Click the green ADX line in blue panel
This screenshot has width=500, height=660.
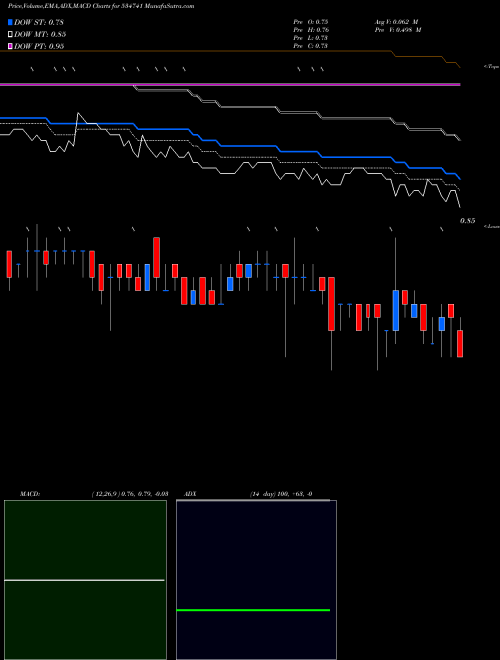point(253,609)
